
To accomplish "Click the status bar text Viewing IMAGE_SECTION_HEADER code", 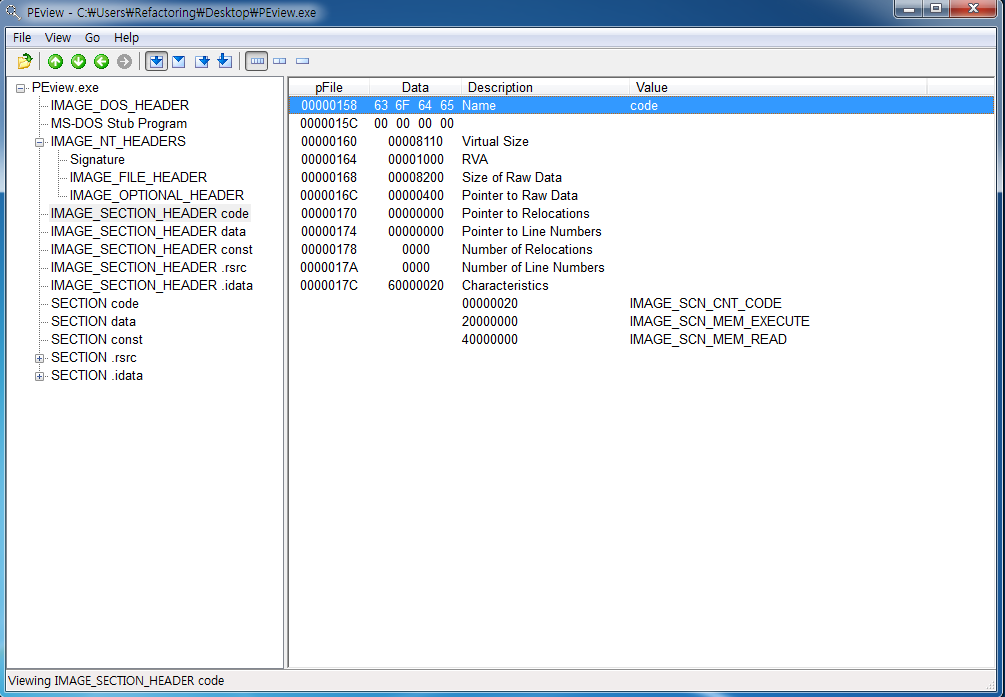I will [x=116, y=680].
